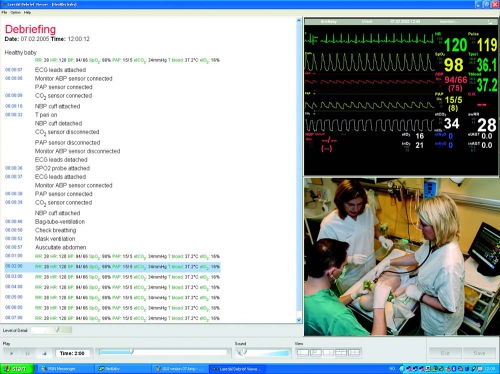
Task: Click the PAP 15/5 reading on the monitor
Action: (x=453, y=100)
